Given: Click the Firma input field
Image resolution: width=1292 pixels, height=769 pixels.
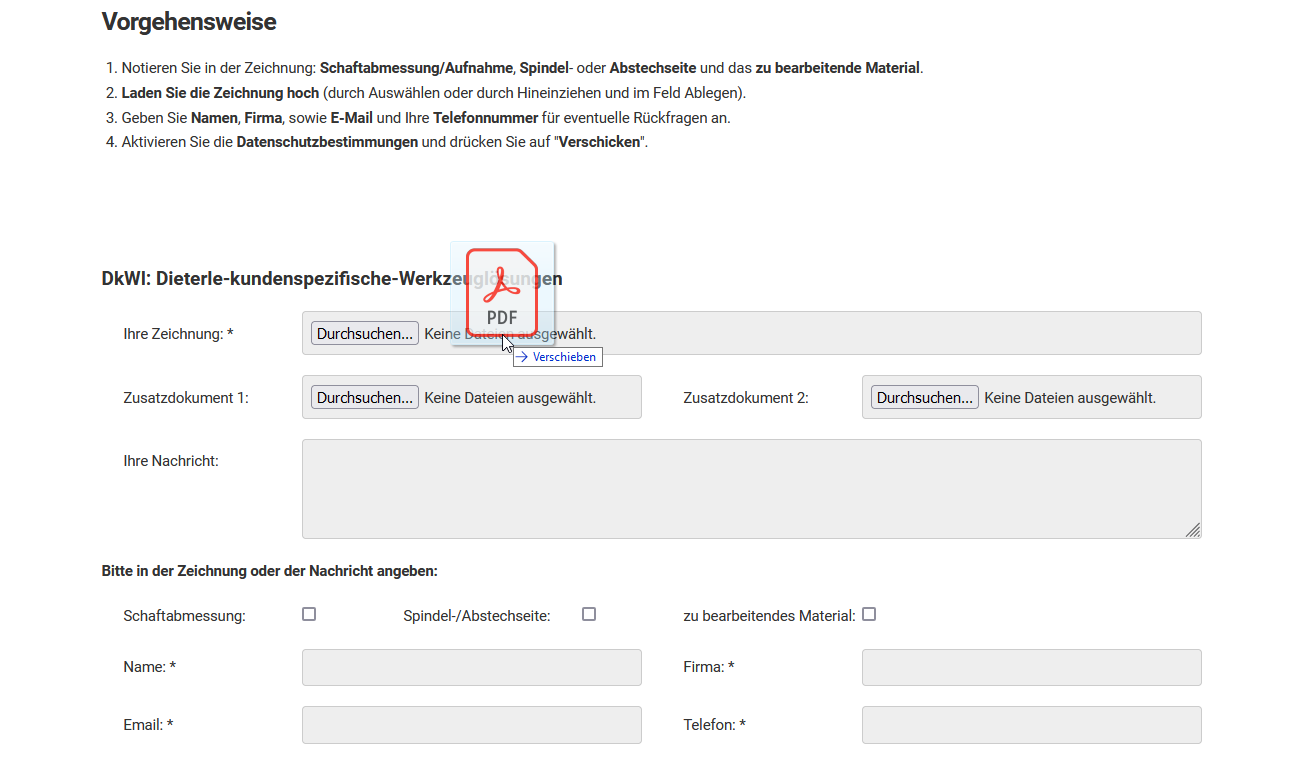Looking at the screenshot, I should click(x=1031, y=667).
